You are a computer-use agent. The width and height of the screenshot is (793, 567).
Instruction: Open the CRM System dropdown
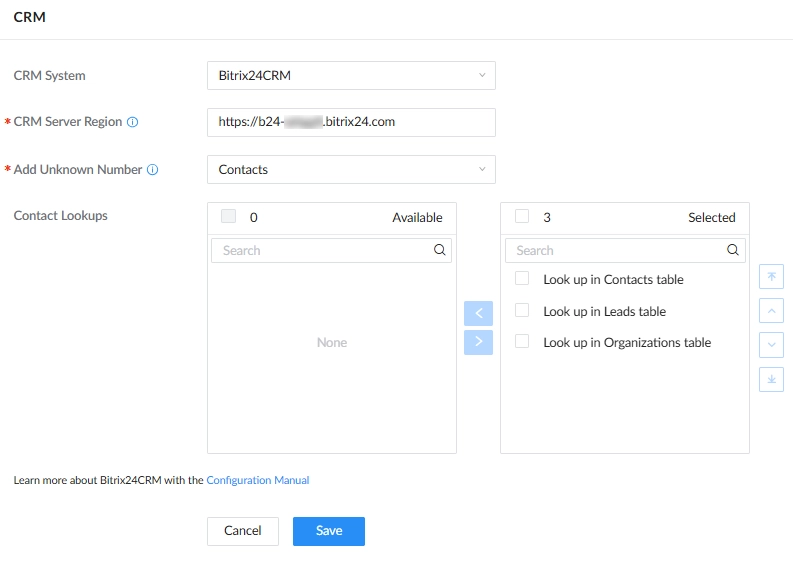(351, 76)
